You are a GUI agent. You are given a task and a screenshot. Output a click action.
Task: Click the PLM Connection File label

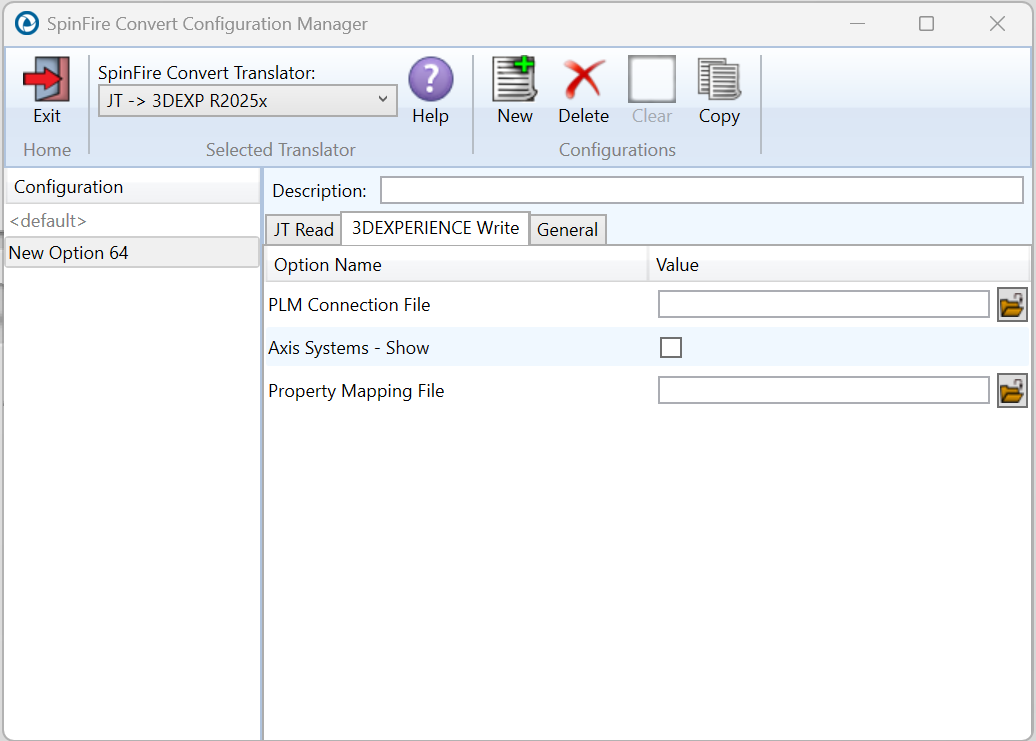click(x=349, y=305)
